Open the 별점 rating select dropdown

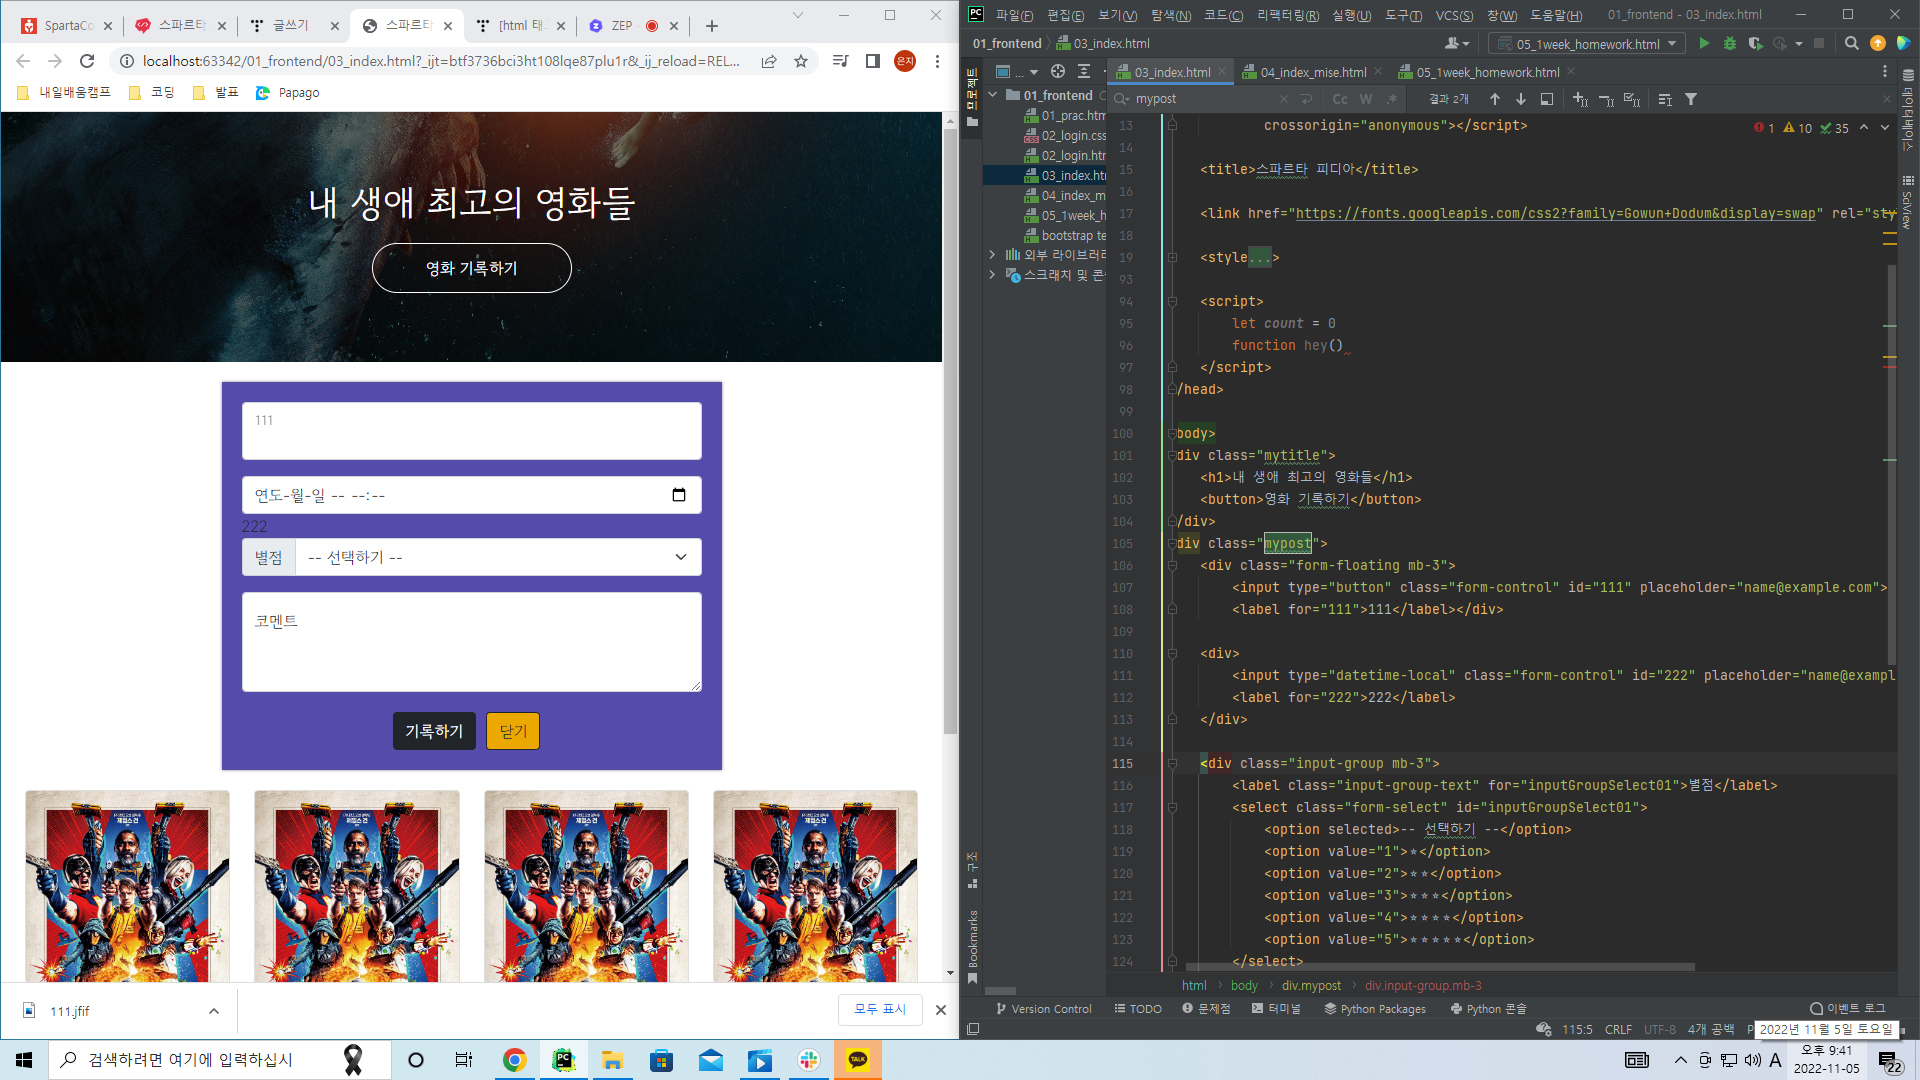click(x=498, y=557)
